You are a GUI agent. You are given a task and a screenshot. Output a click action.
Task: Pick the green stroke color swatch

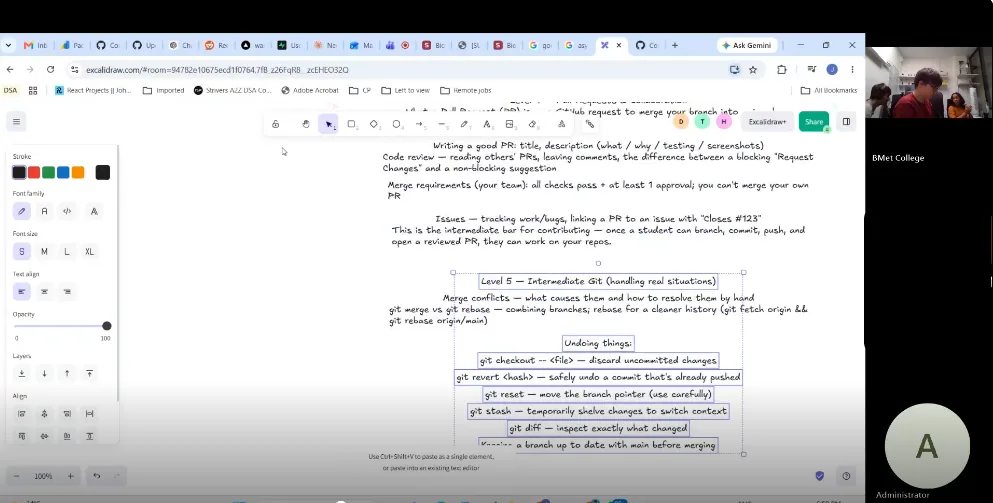48,172
